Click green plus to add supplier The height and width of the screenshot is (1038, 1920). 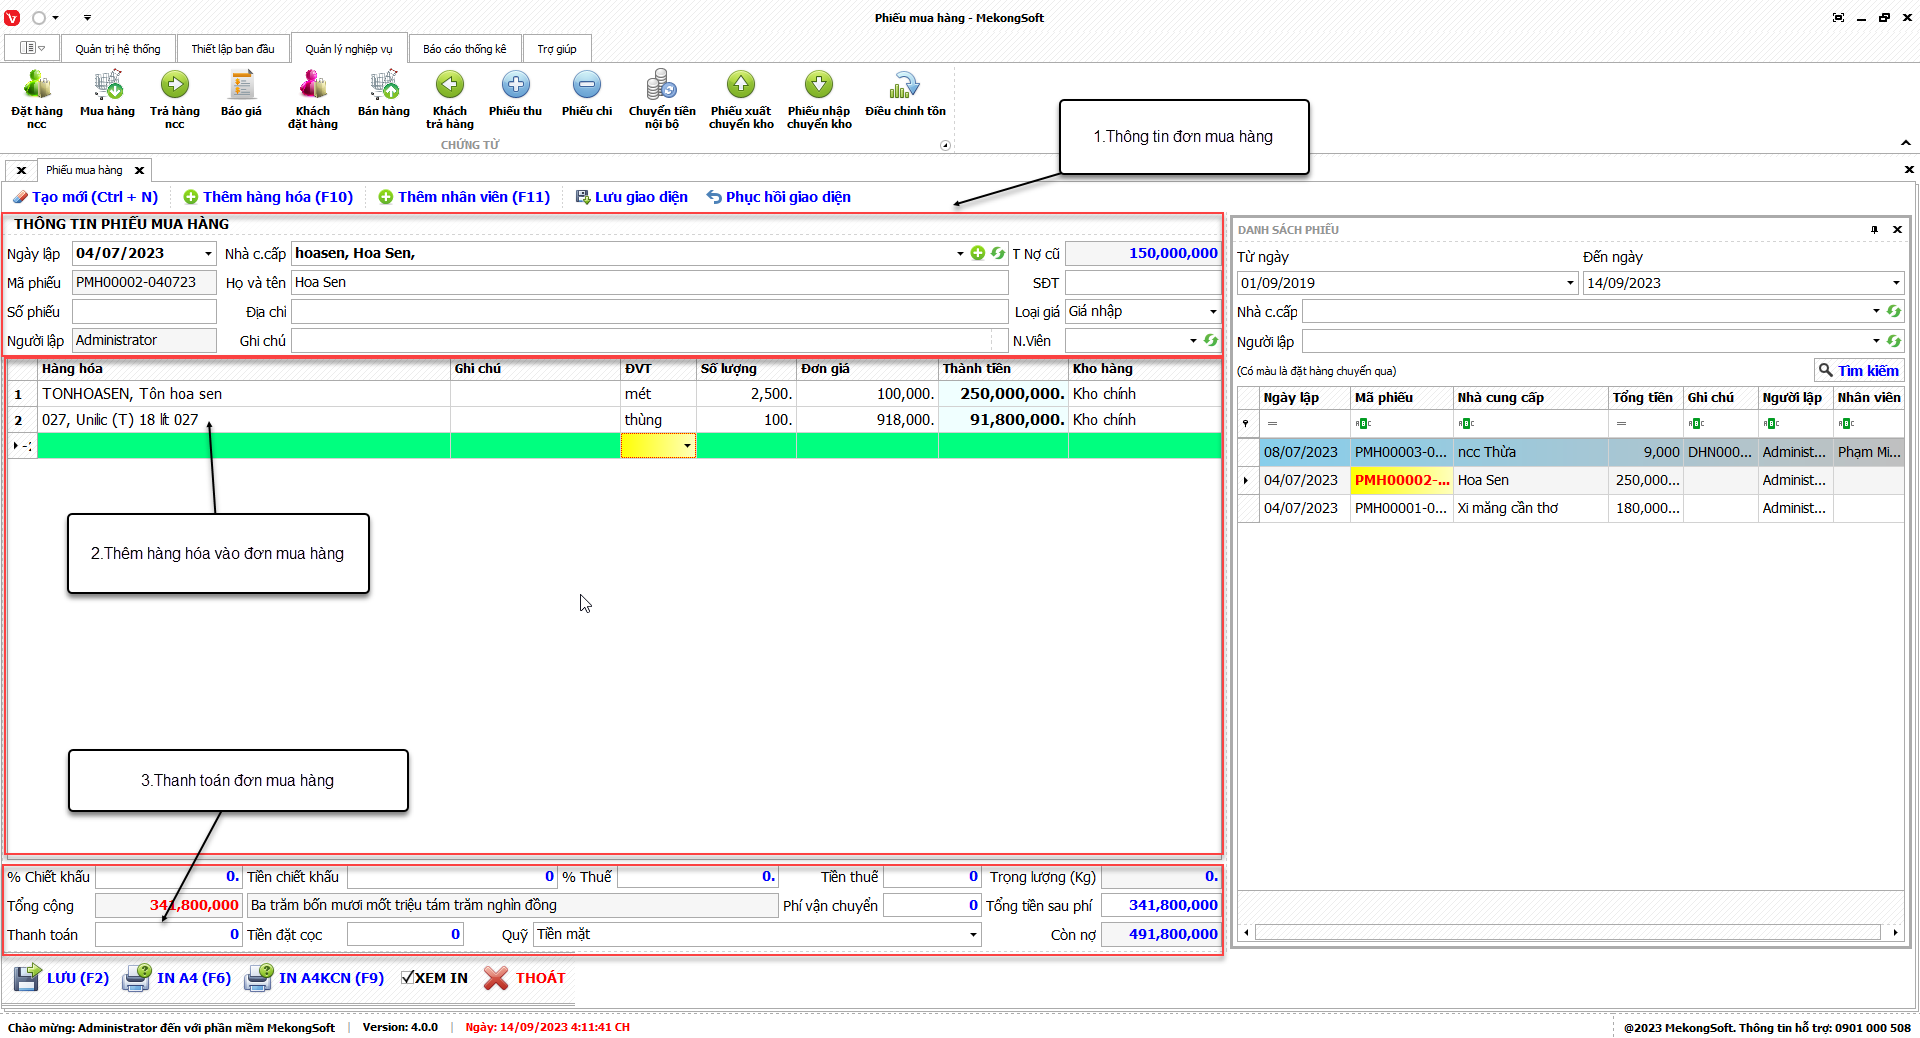[x=978, y=253]
